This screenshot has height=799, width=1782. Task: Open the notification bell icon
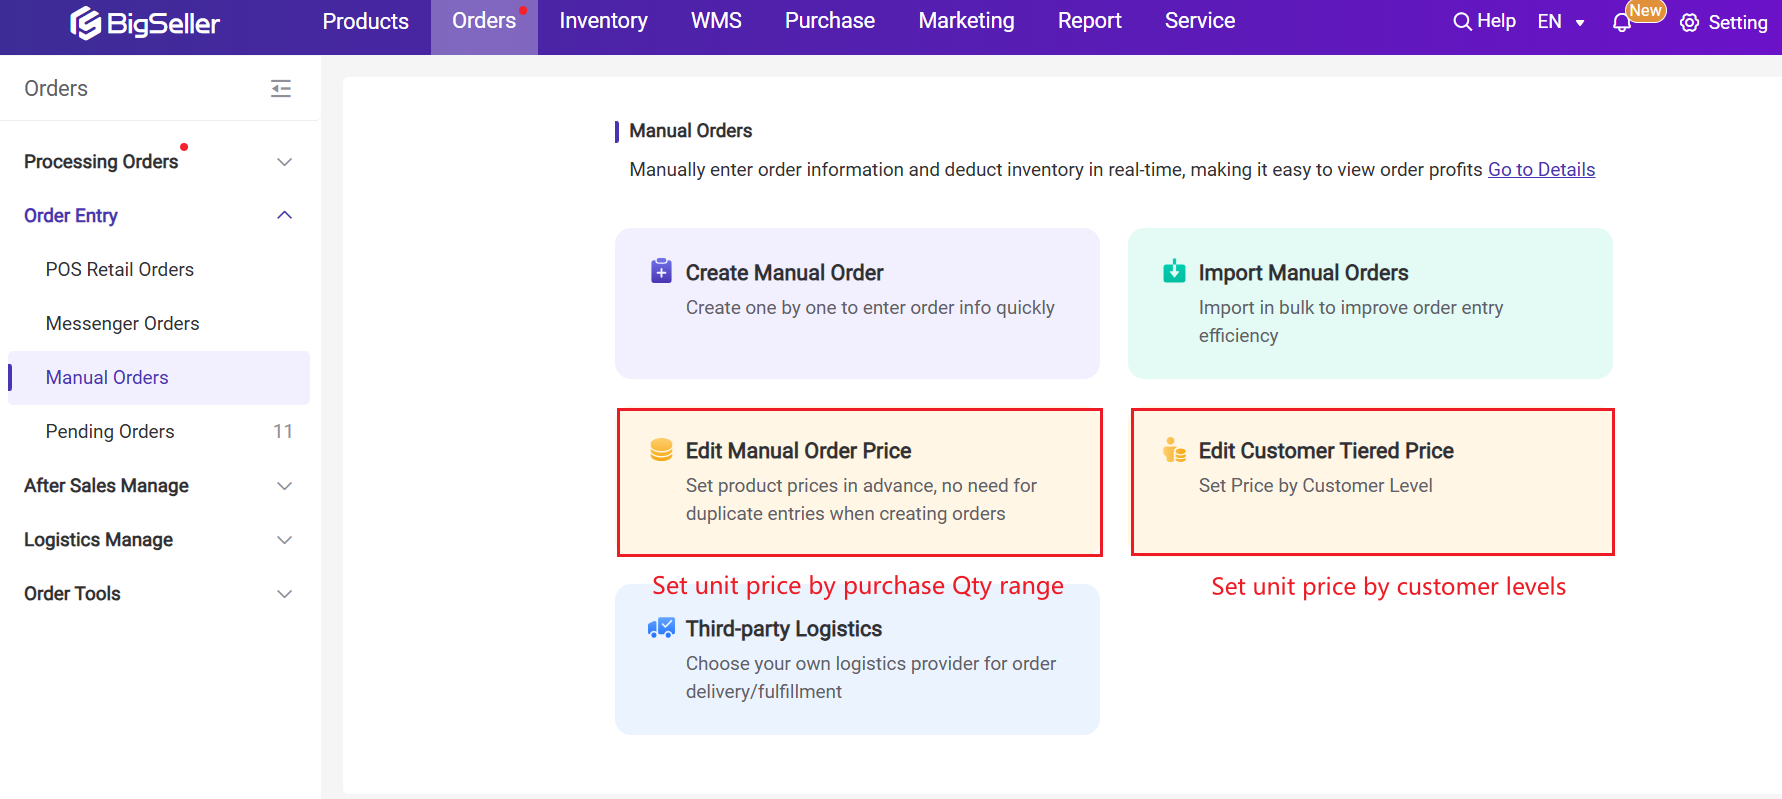[1622, 23]
